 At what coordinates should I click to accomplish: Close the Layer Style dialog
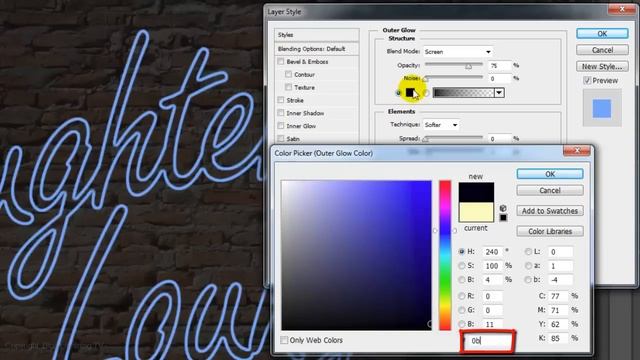tap(622, 9)
